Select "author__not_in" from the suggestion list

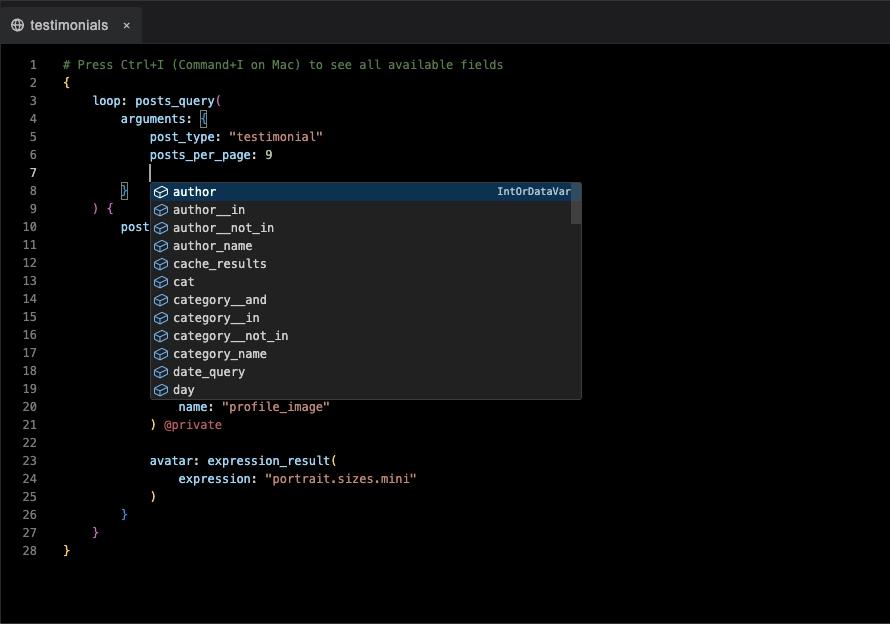[x=221, y=227]
